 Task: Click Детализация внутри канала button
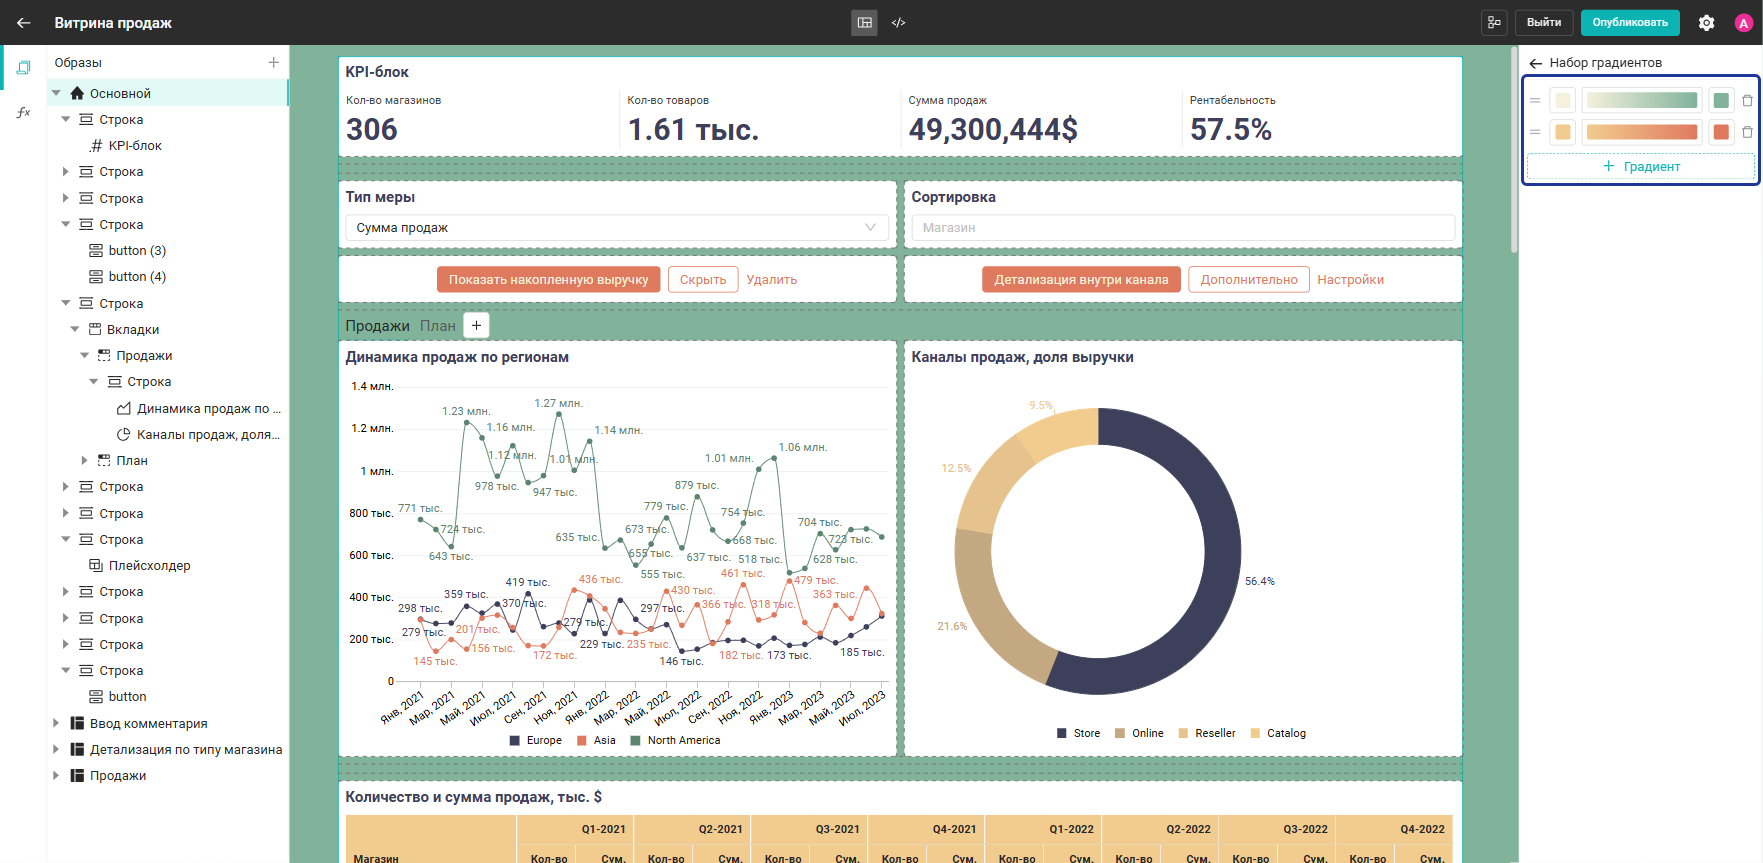pos(1081,280)
